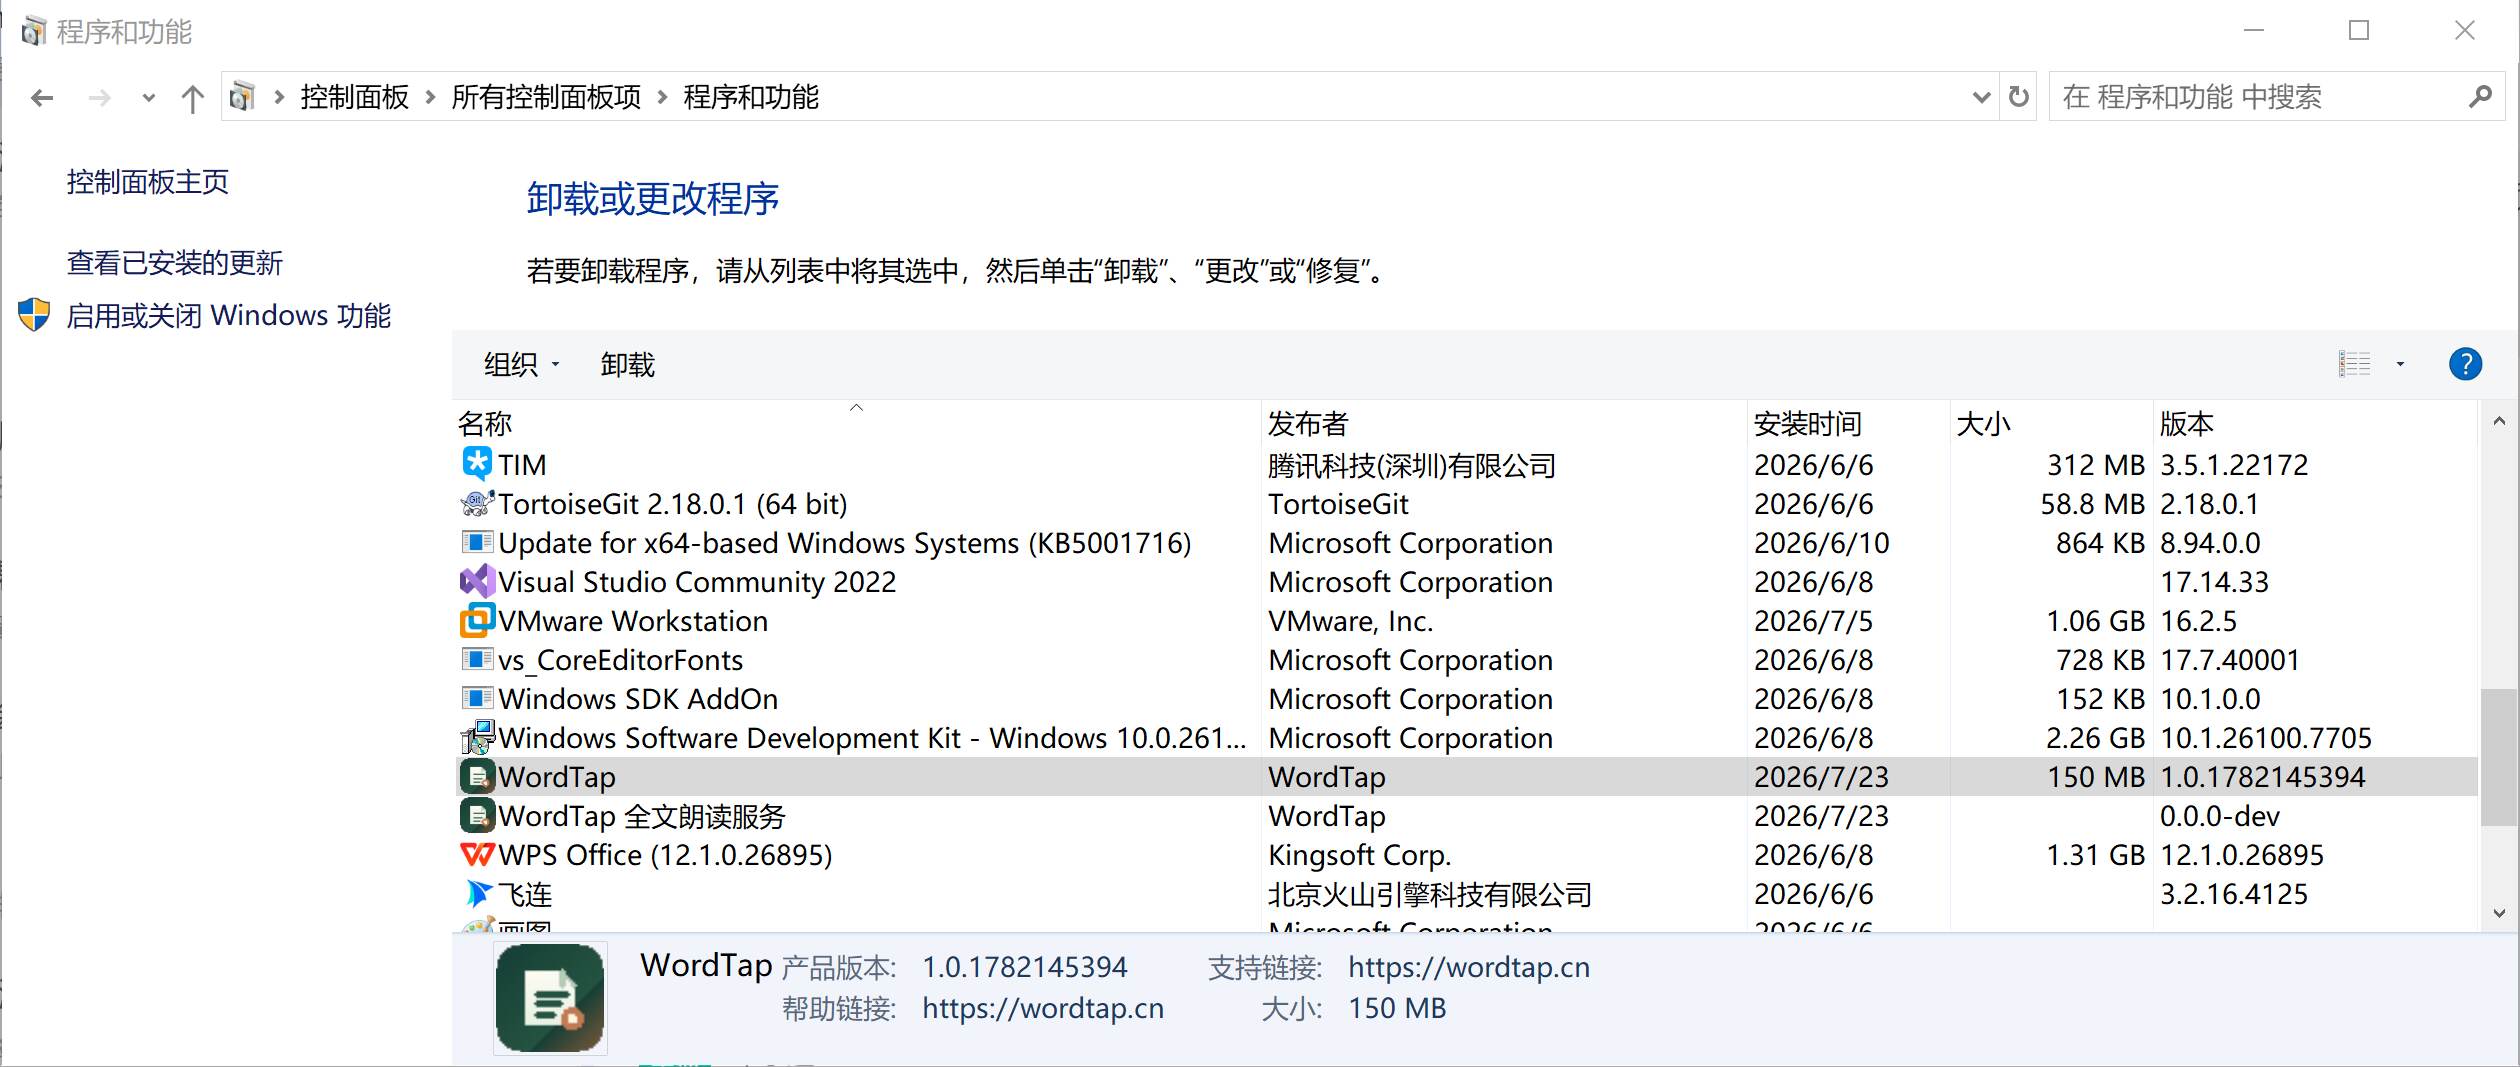The height and width of the screenshot is (1067, 2520).
Task: Open the recent locations dropdown arrow
Action: click(x=149, y=98)
